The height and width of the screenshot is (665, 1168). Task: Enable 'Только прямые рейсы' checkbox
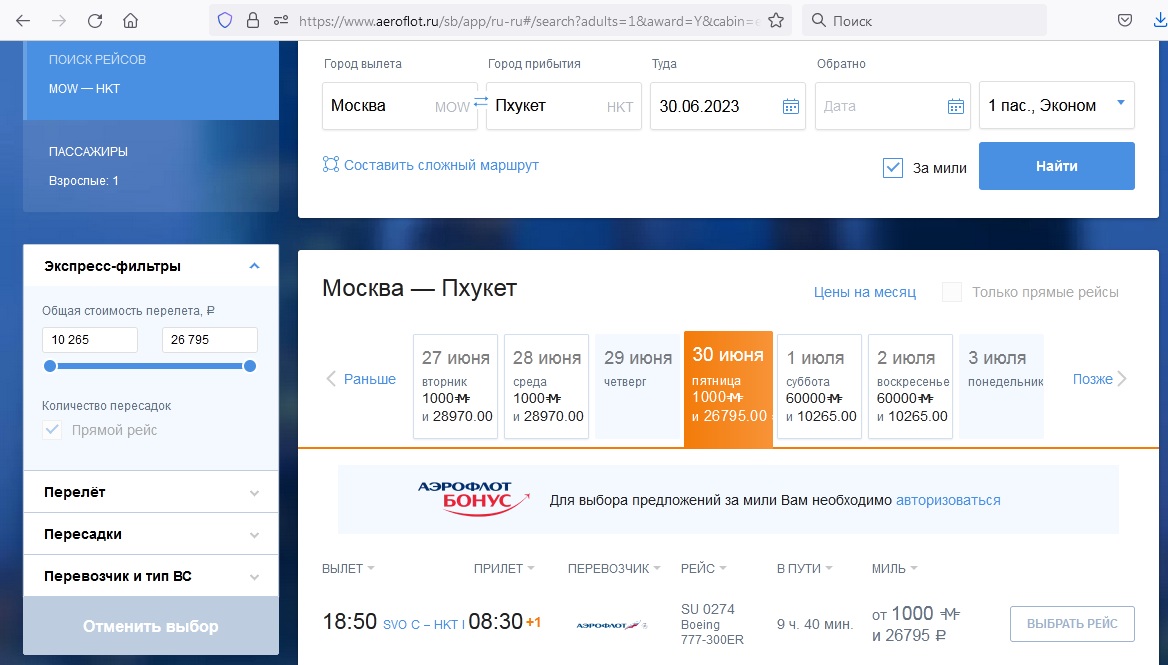click(952, 292)
